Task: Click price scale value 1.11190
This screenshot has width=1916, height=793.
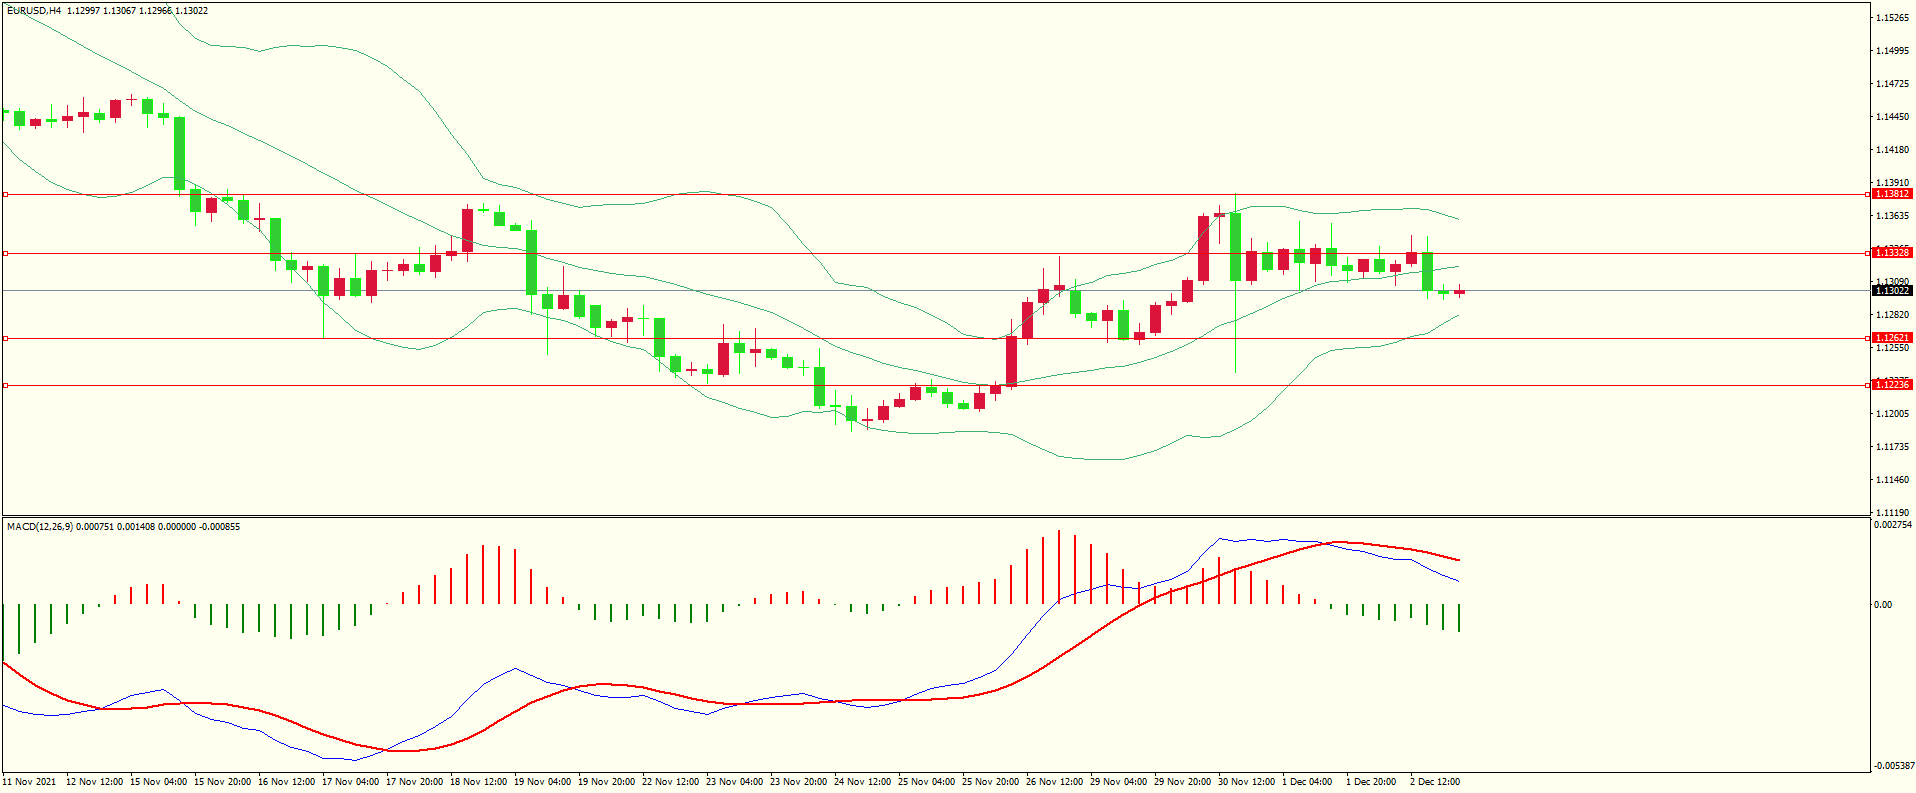Action: click(1892, 512)
